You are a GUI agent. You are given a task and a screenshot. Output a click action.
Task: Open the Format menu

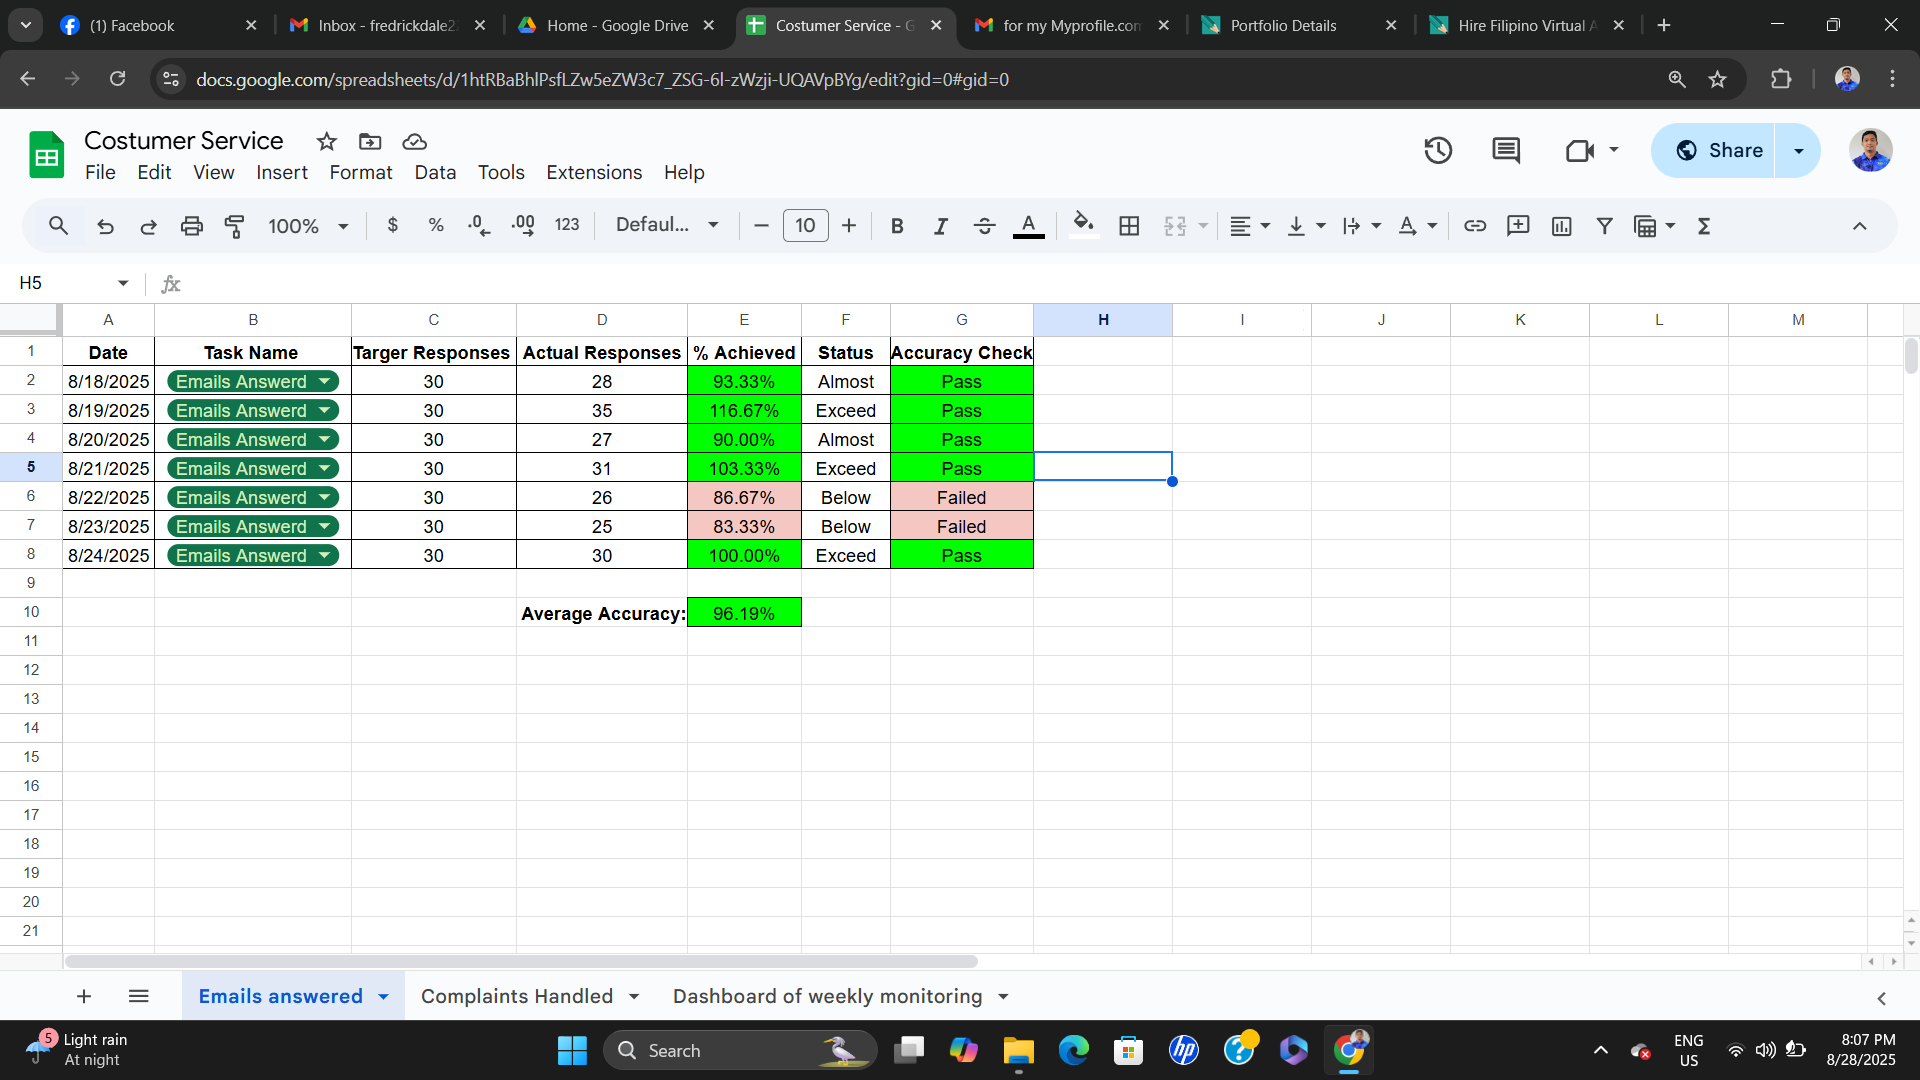[360, 172]
